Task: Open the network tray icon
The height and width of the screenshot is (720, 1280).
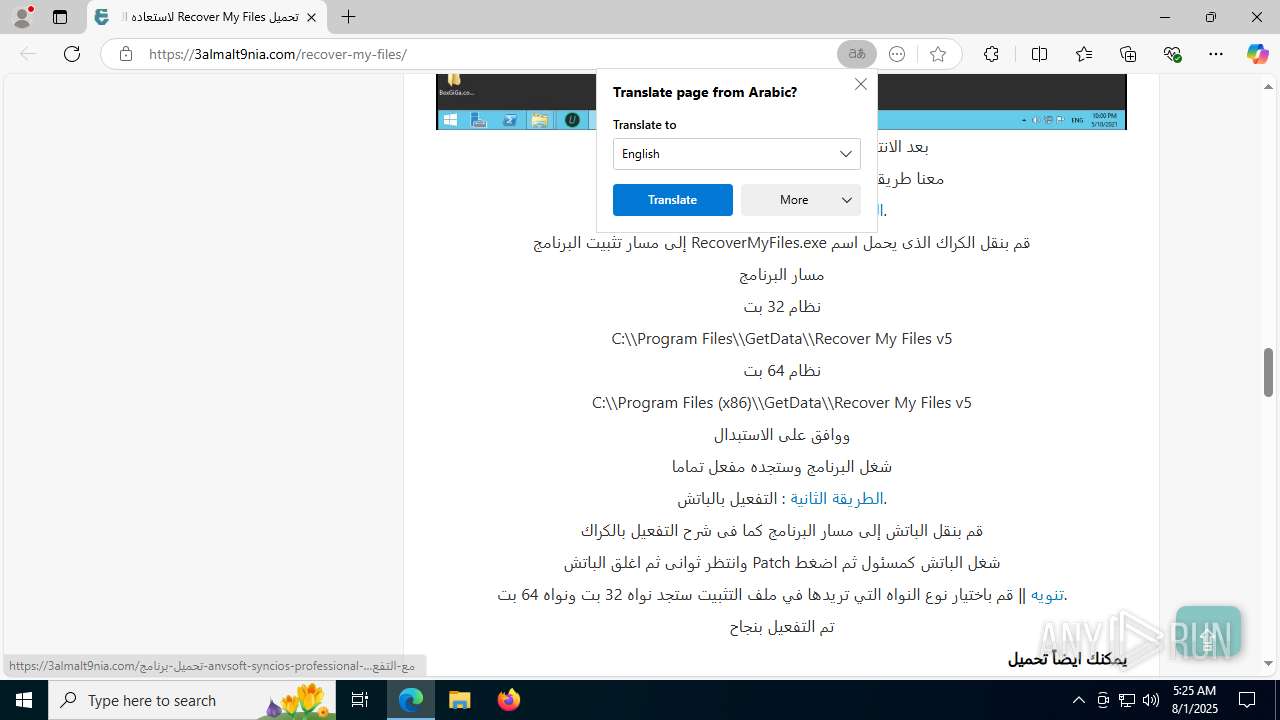Action: [x=1127, y=700]
